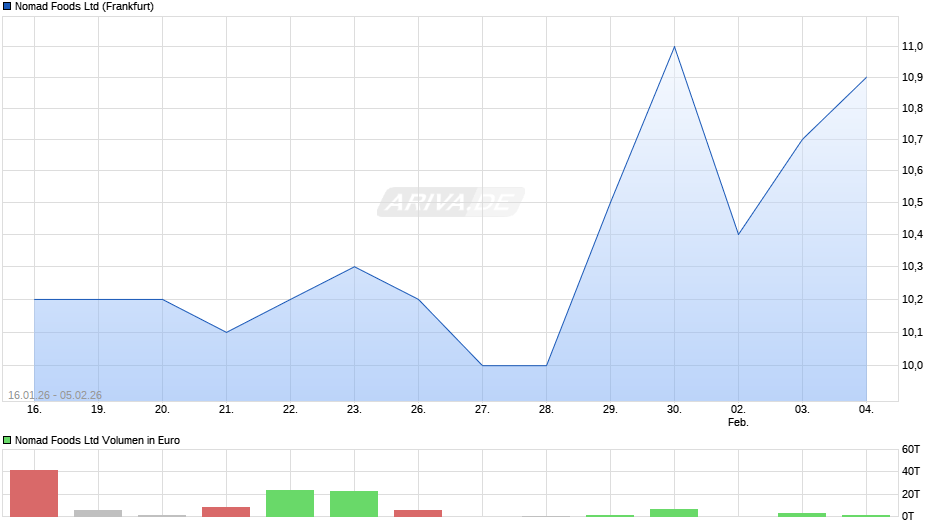Click the 0T volume axis label
The image size is (940, 526).
coord(908,516)
